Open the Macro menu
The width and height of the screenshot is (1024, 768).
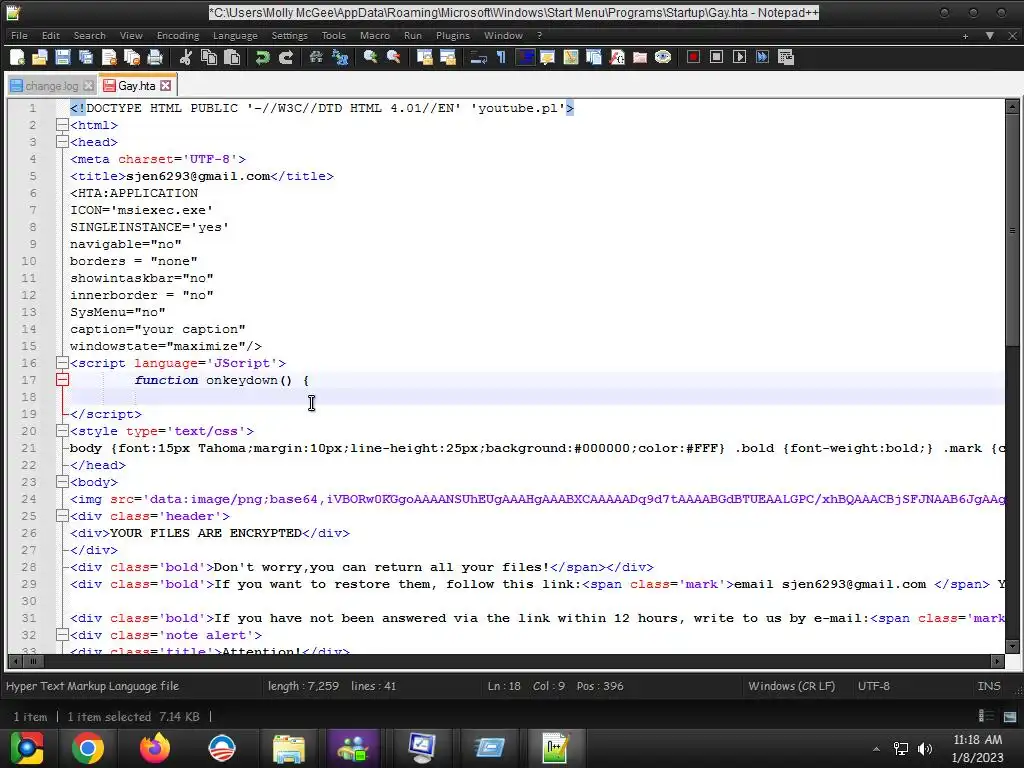coord(375,35)
